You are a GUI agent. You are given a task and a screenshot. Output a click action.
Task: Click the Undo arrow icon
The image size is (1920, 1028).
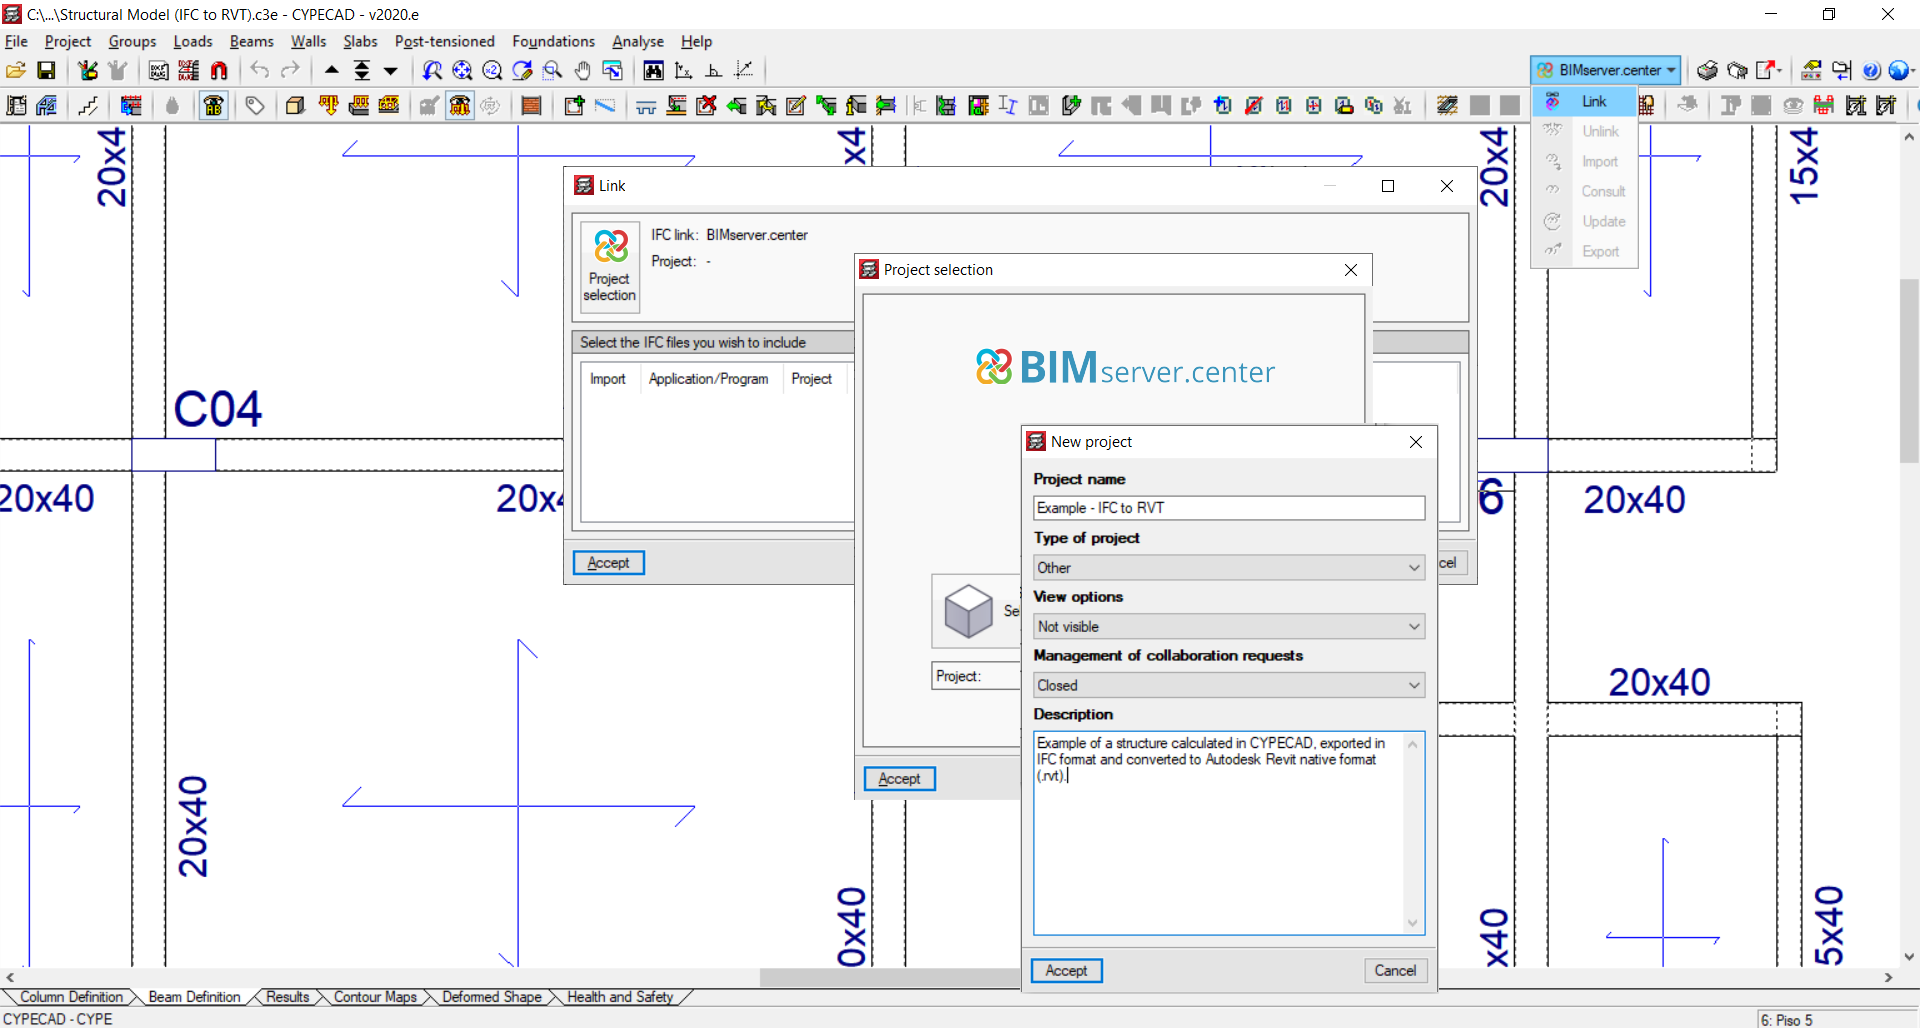click(x=259, y=70)
